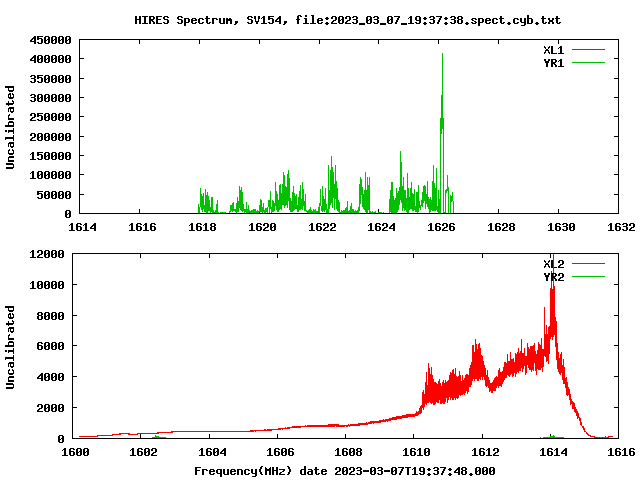Click the bottom plot's Uncalibrated axis title

tap(10, 347)
